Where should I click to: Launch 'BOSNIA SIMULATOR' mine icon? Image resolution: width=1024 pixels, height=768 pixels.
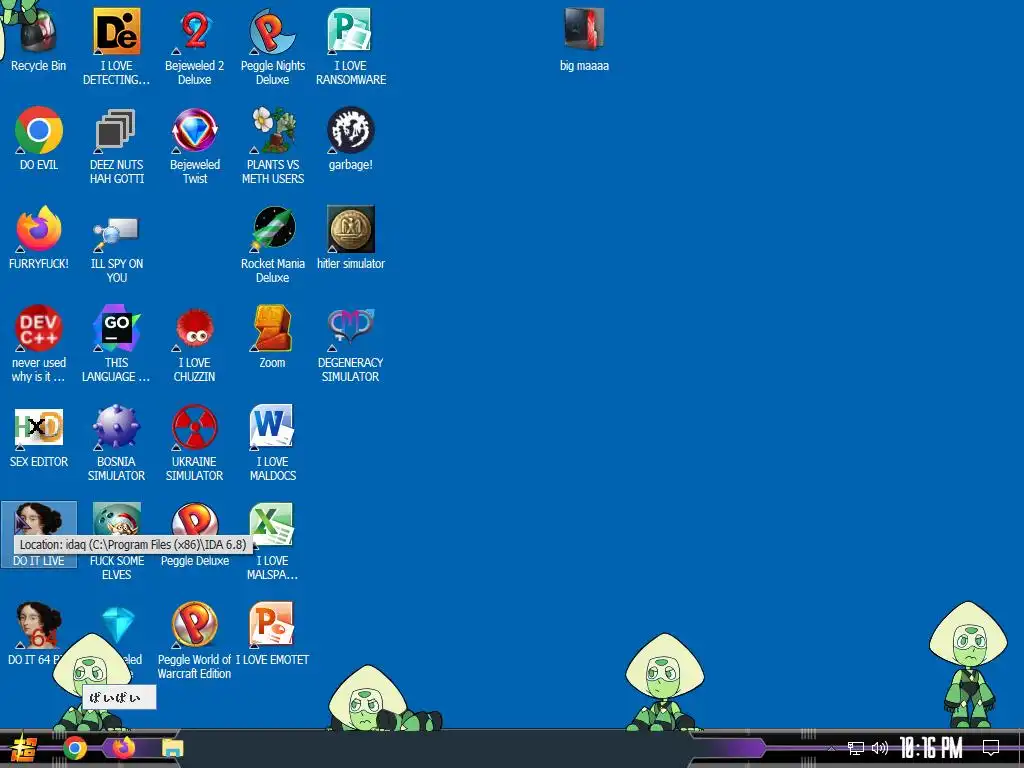[x=116, y=442]
